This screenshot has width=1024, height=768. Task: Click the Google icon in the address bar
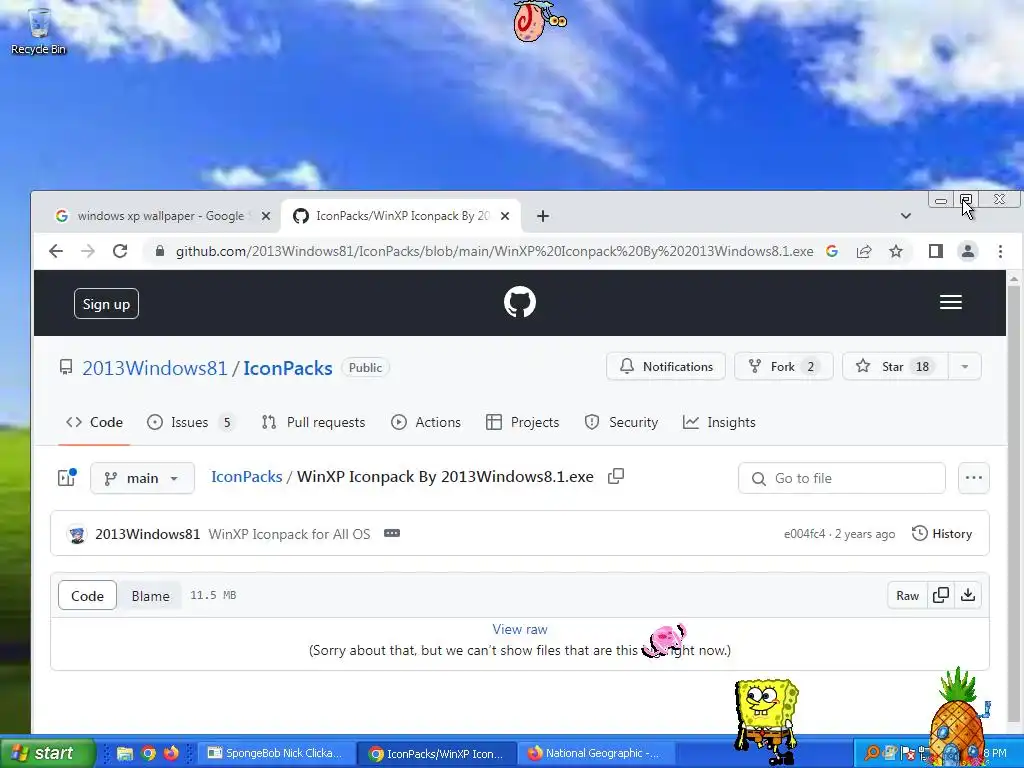[831, 251]
